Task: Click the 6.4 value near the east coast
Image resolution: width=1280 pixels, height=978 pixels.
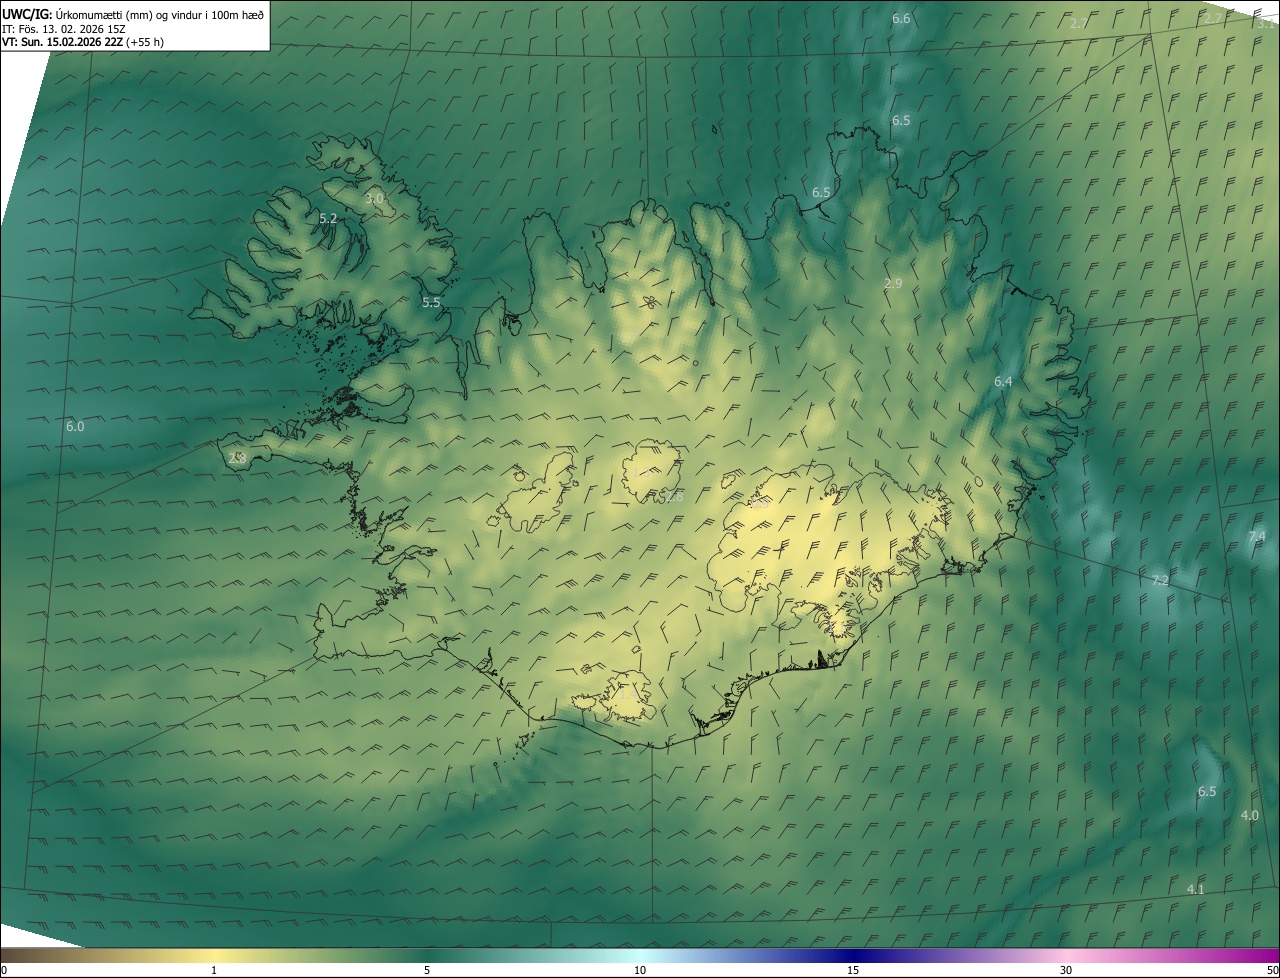Action: click(x=1003, y=382)
